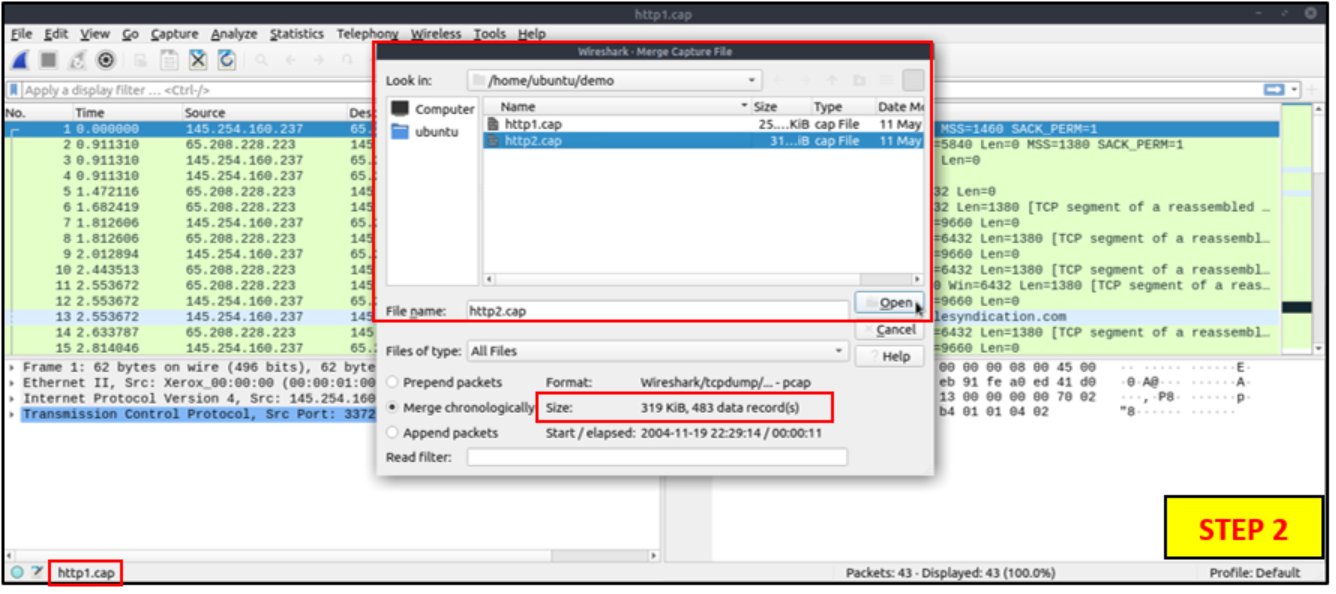The image size is (1336, 594).
Task: Restart current capture toolbar icon
Action: click(x=77, y=60)
